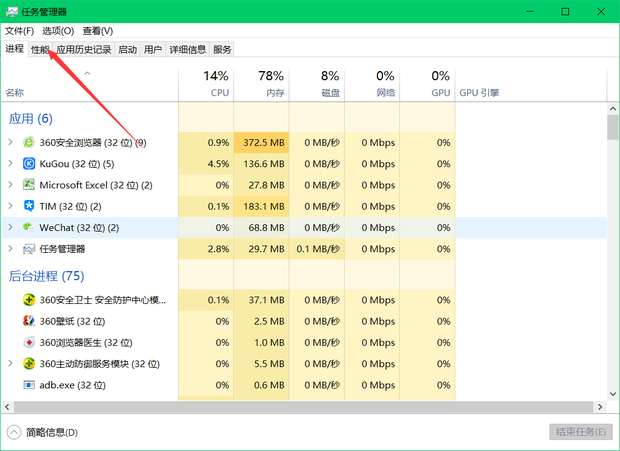Click the 应用 (6) group heading
The height and width of the screenshot is (451, 620).
click(30, 119)
